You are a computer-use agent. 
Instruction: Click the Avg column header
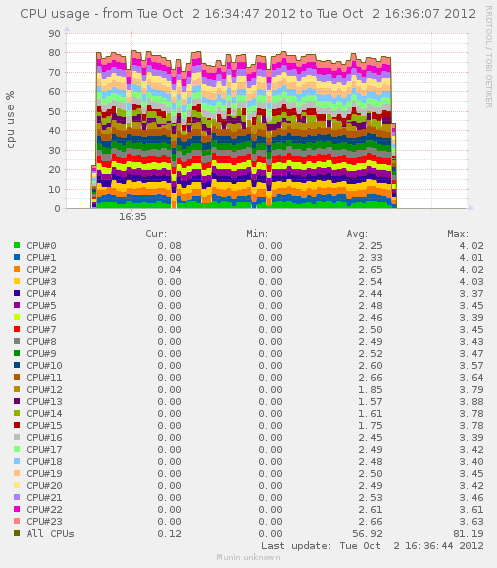[x=357, y=234]
